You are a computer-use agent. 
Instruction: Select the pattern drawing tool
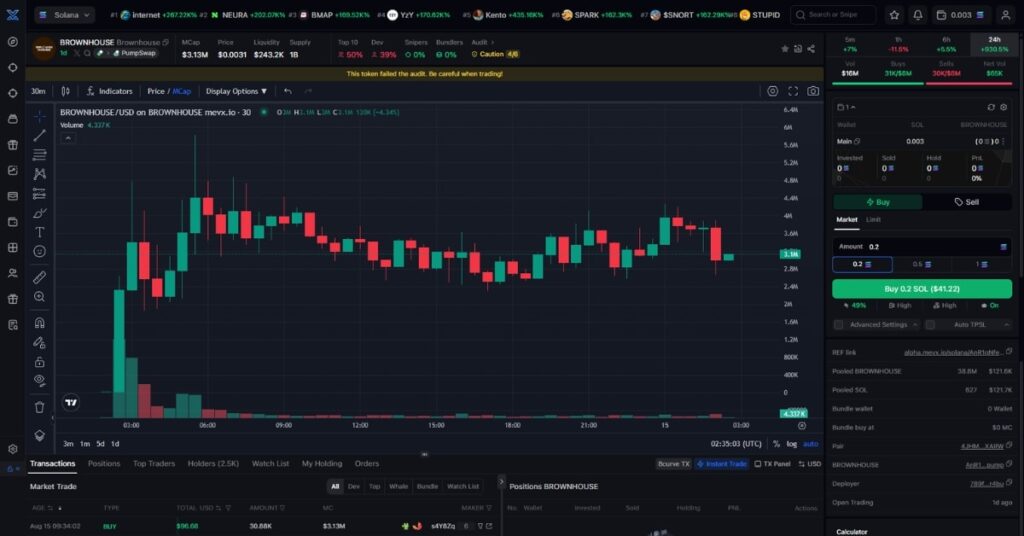40,174
